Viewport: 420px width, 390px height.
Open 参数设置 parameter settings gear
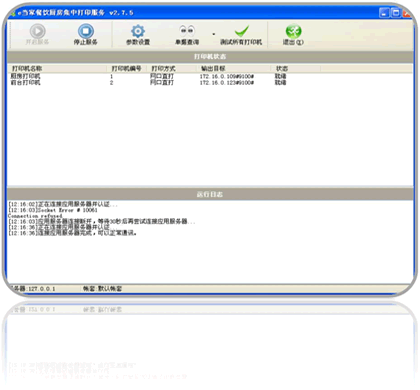coord(138,35)
